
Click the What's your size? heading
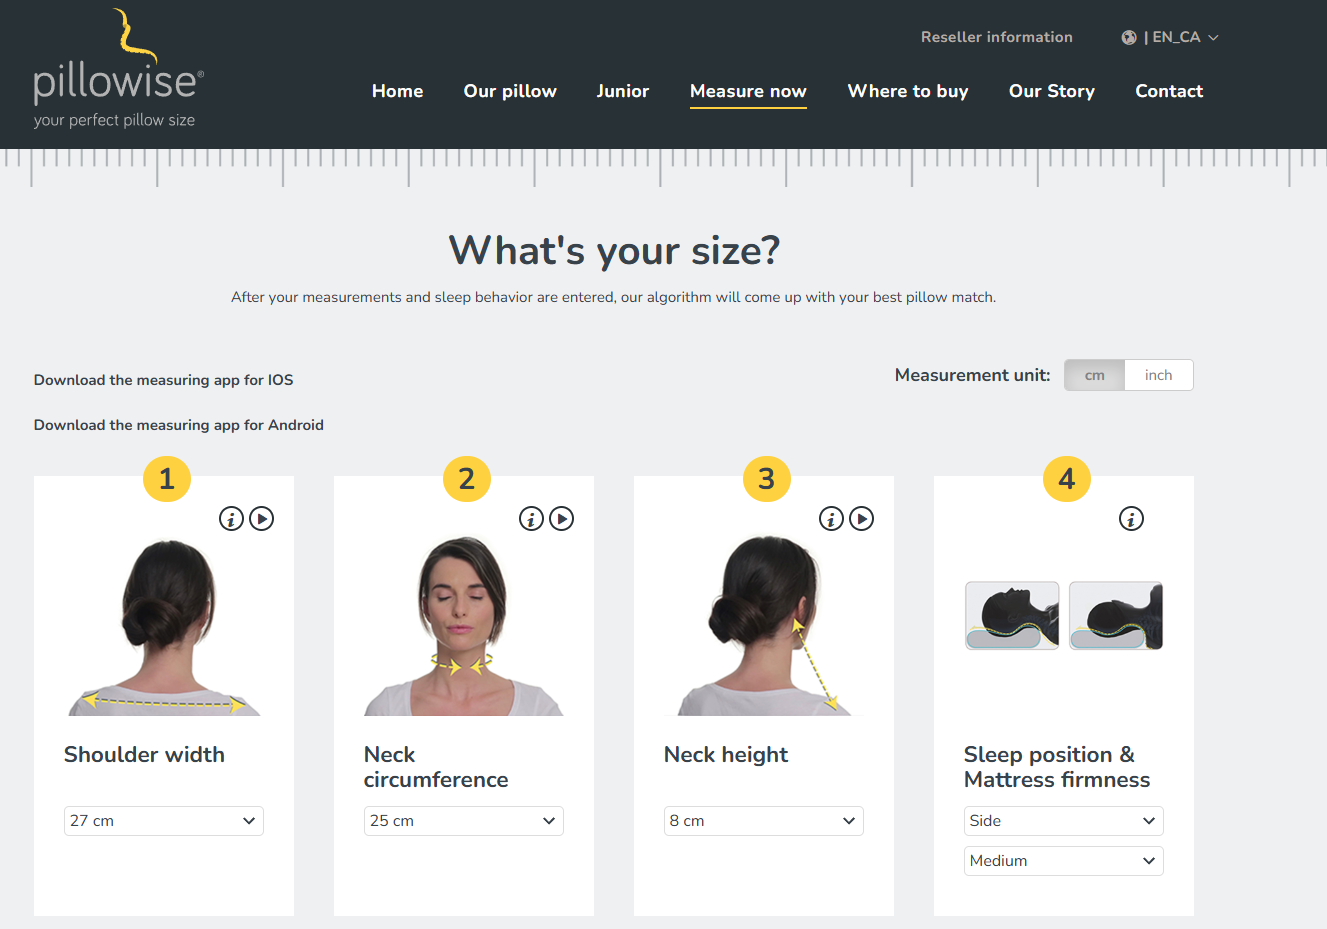tap(614, 250)
